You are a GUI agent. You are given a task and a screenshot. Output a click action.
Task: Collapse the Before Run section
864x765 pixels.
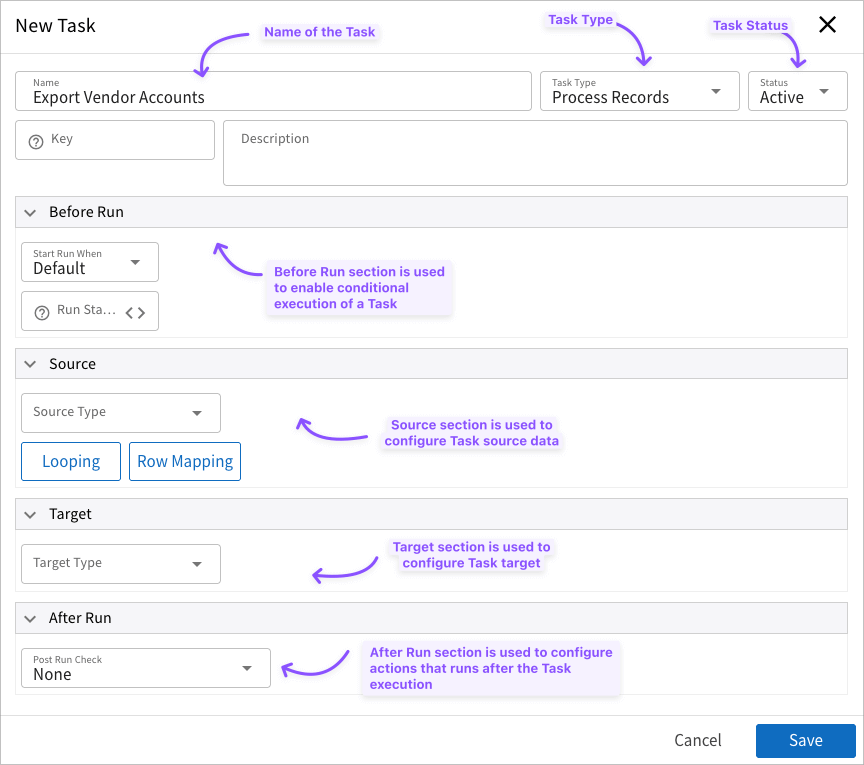point(30,212)
